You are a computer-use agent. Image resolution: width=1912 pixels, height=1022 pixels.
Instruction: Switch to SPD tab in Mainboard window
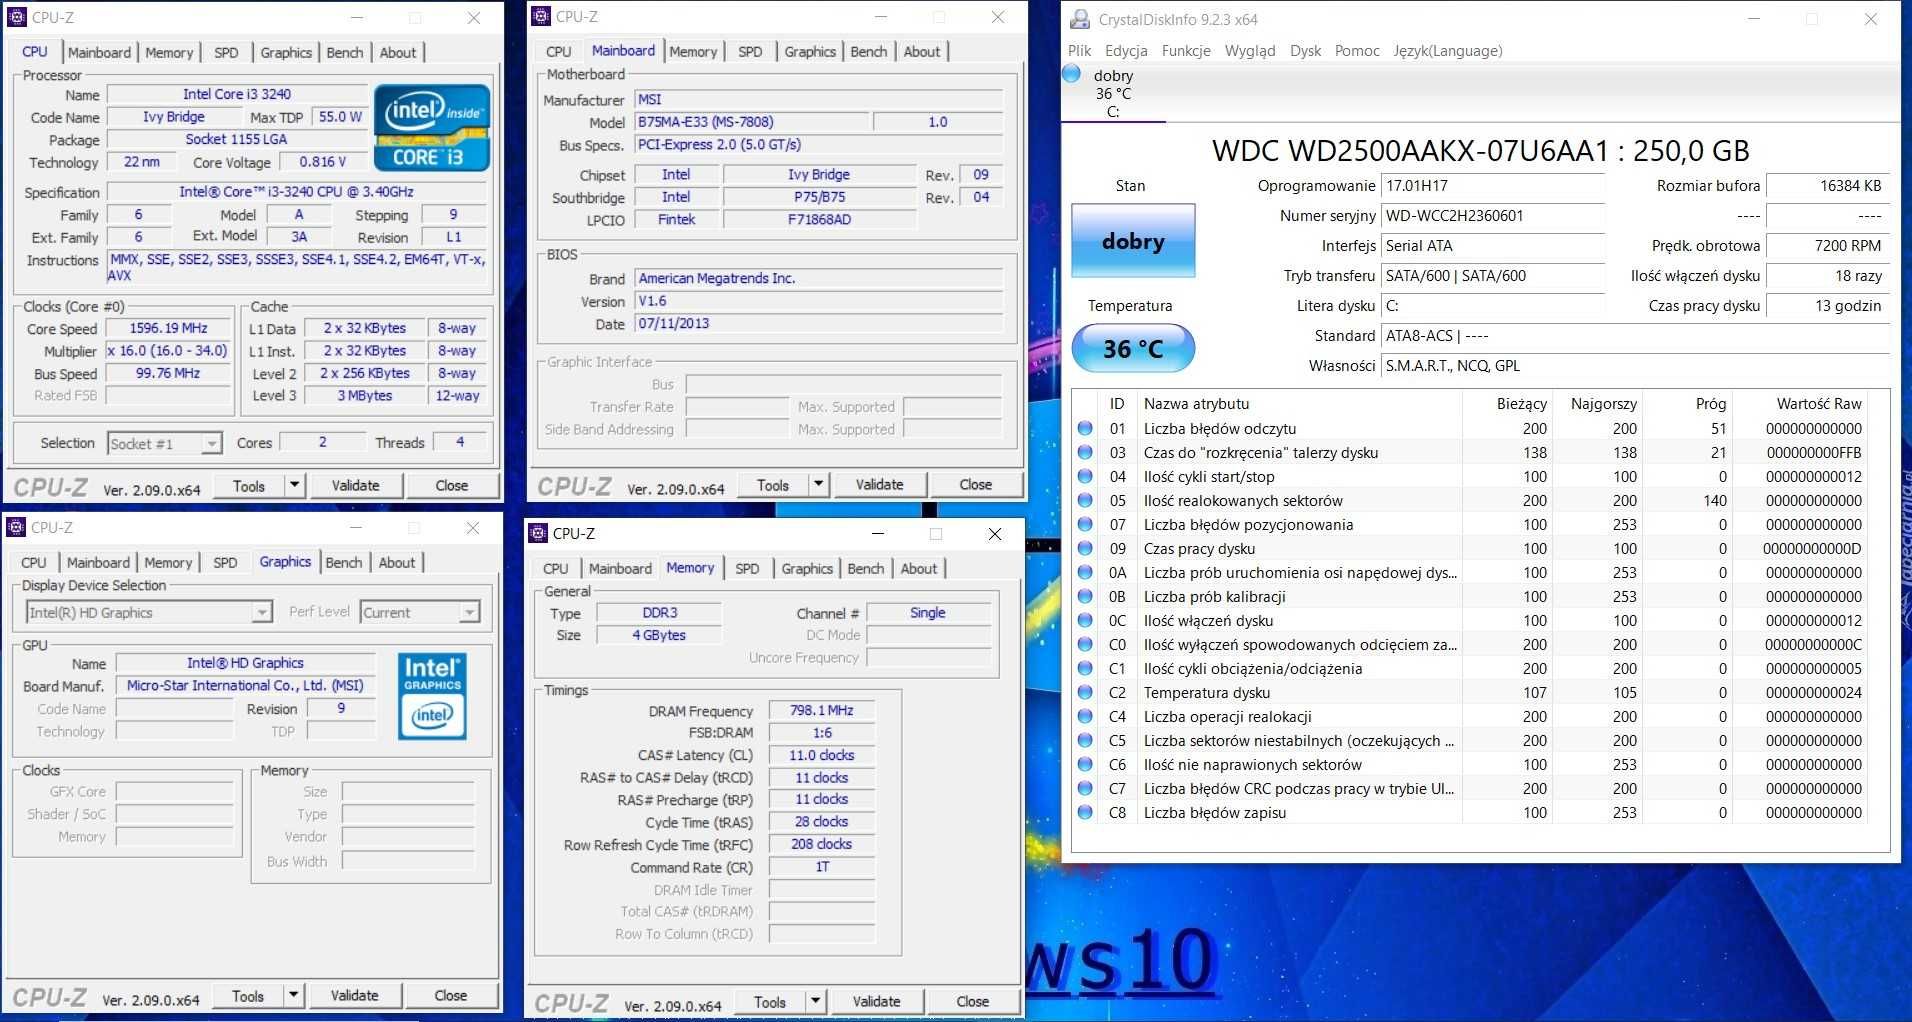[x=750, y=51]
